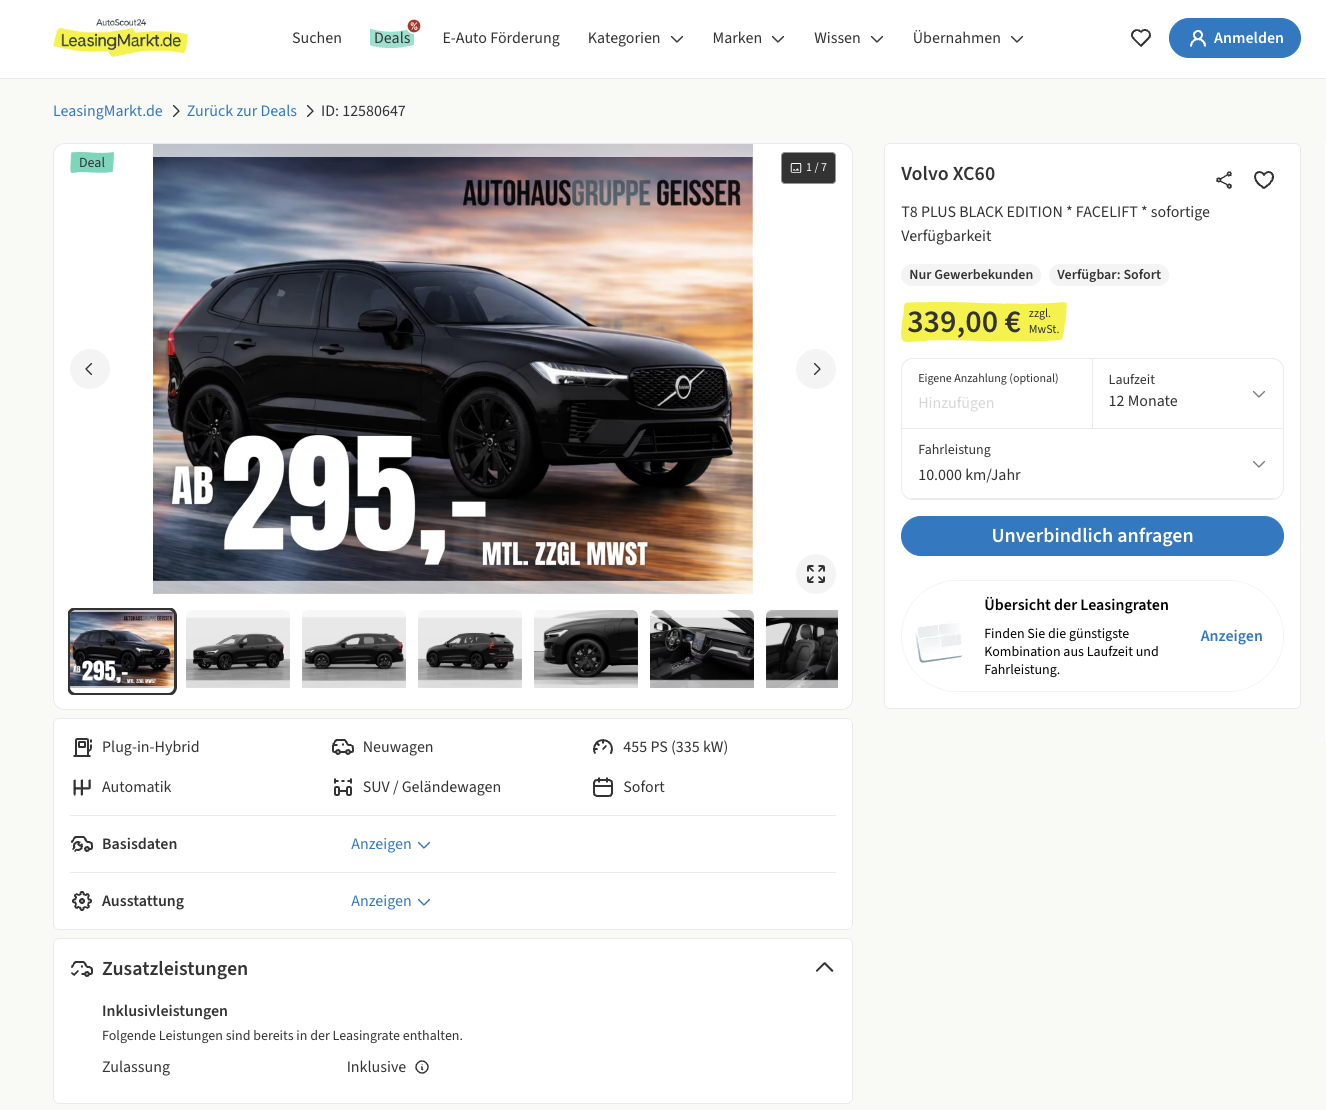
Task: Open the Fahrleistung 10.000 km/Jahr dropdown
Action: coord(1092,464)
